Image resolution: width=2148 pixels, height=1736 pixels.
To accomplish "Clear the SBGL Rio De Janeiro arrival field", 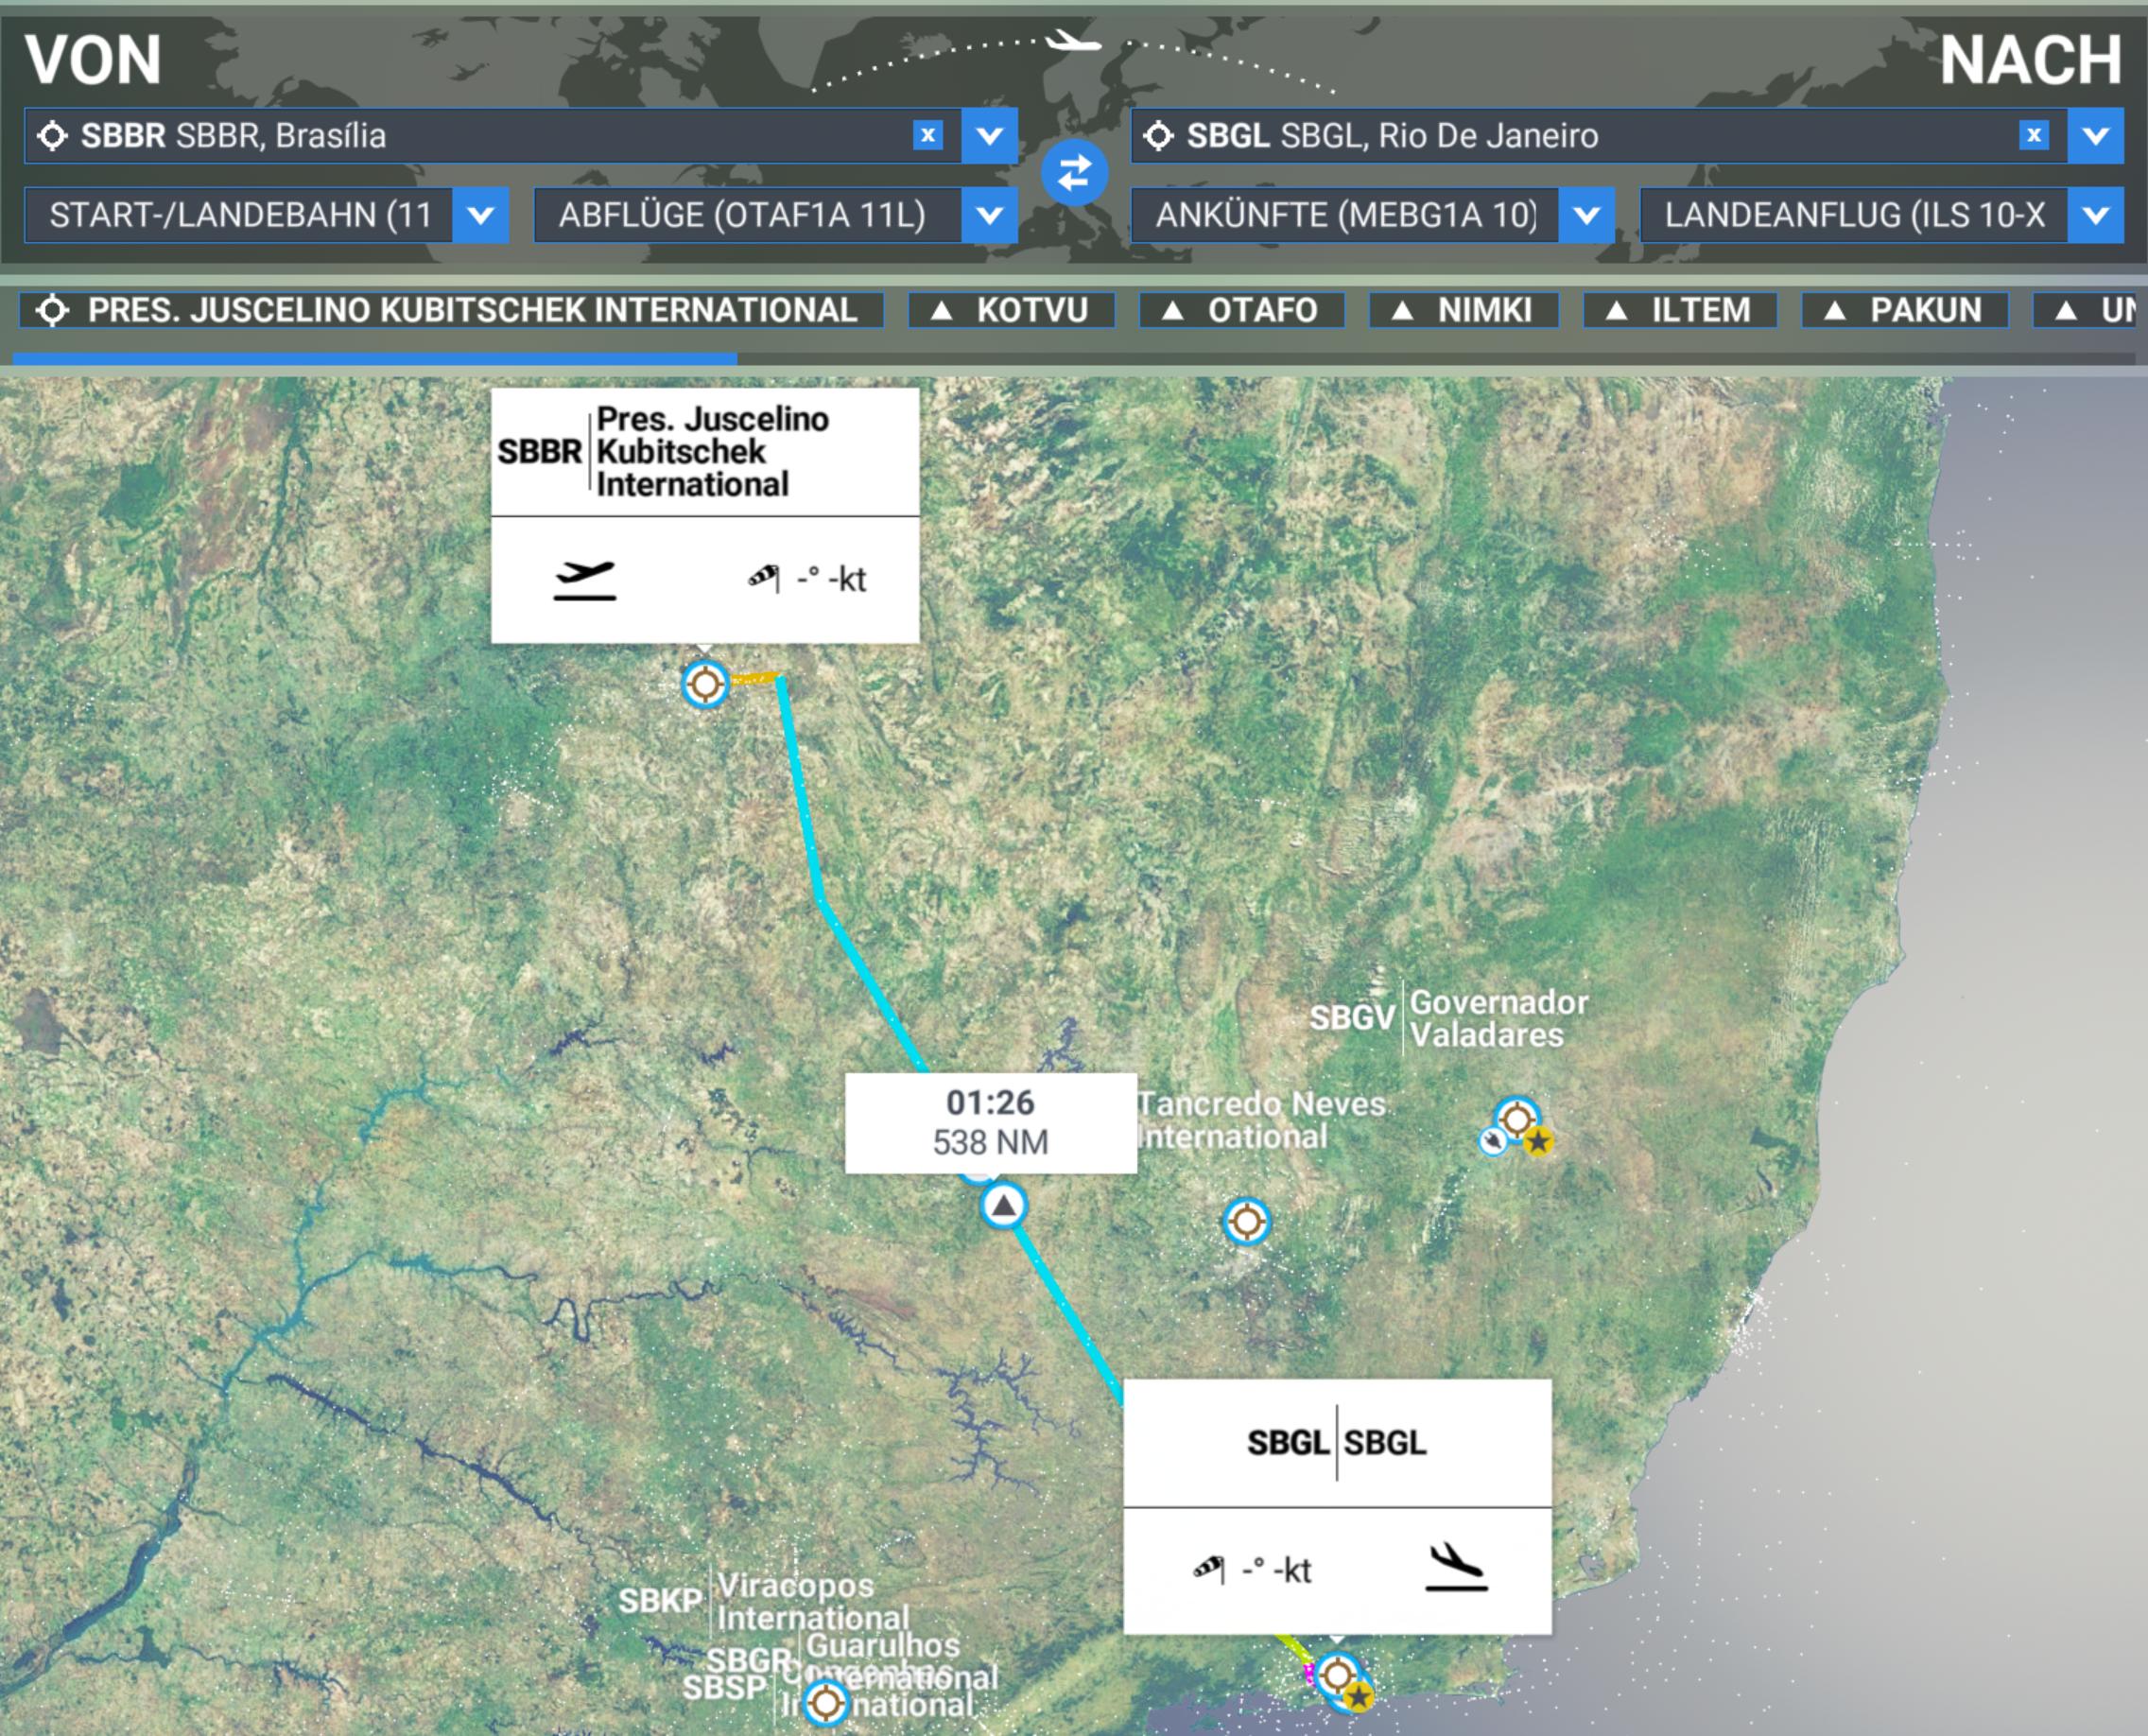I will pos(2033,135).
